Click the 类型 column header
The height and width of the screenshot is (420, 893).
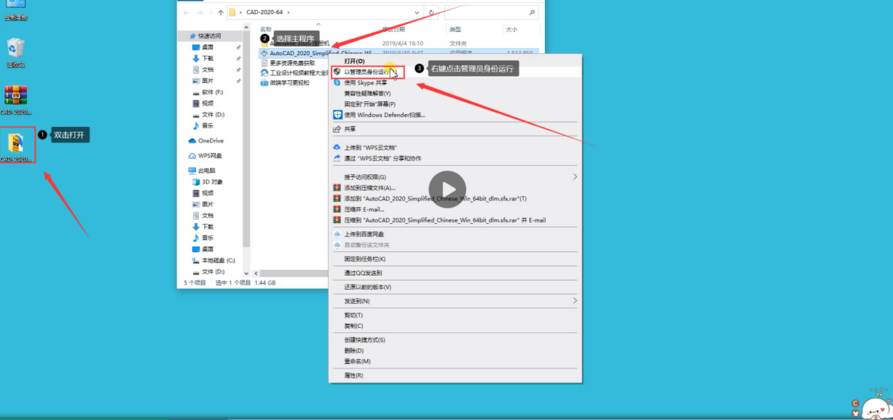point(454,29)
